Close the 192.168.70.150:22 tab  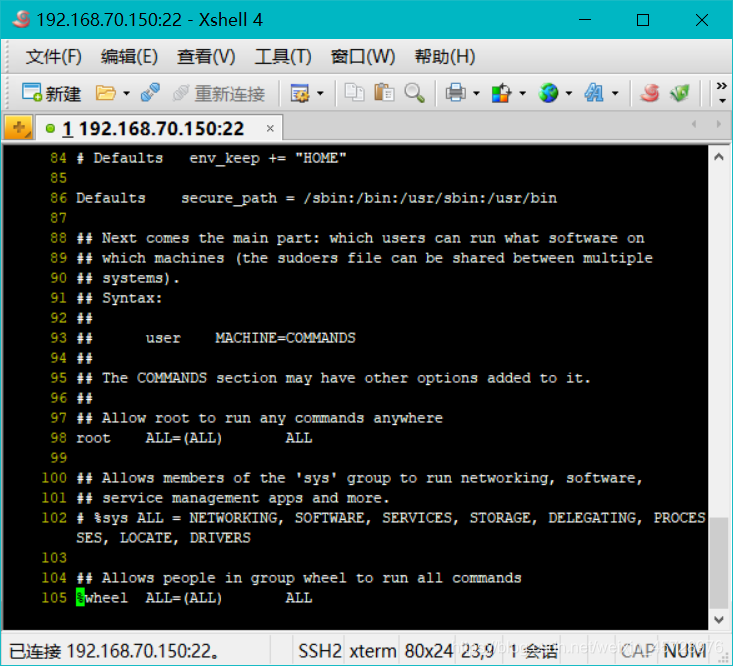coord(270,128)
